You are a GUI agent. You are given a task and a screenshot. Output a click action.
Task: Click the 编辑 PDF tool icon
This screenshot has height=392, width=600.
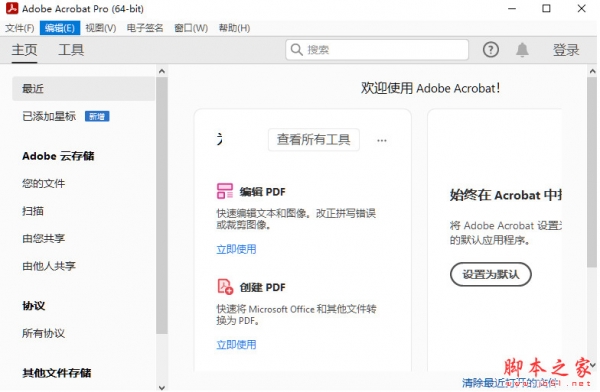pos(225,191)
